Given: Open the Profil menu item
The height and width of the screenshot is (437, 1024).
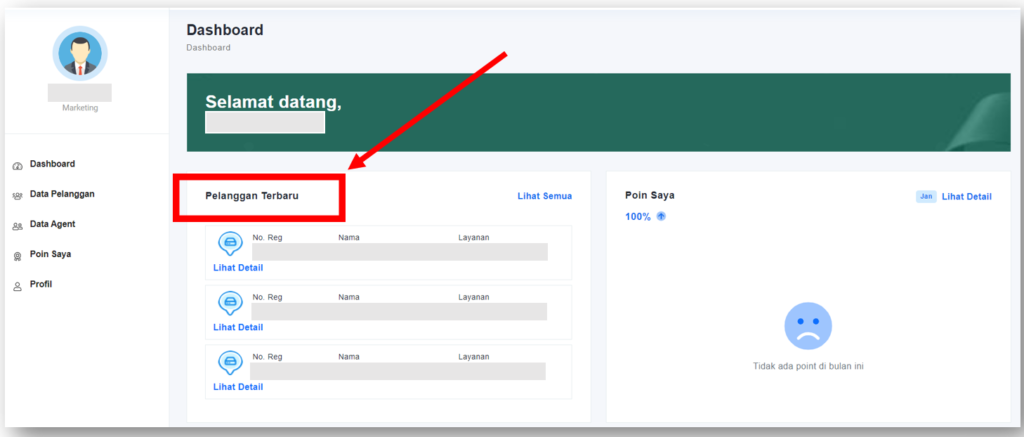Looking at the screenshot, I should coord(40,284).
